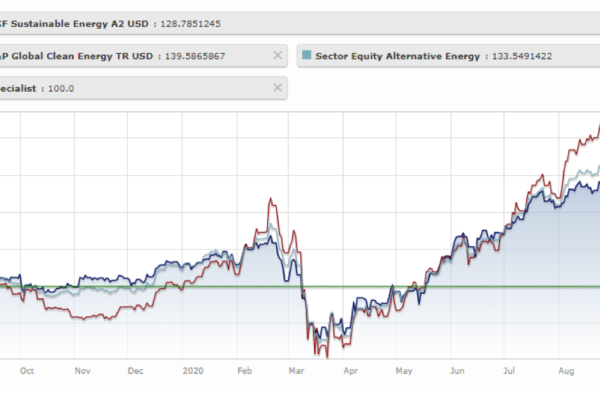Screen dimensions: 600x403
Task: Click the Sector Equity Alternative Energy label
Action: [399, 56]
